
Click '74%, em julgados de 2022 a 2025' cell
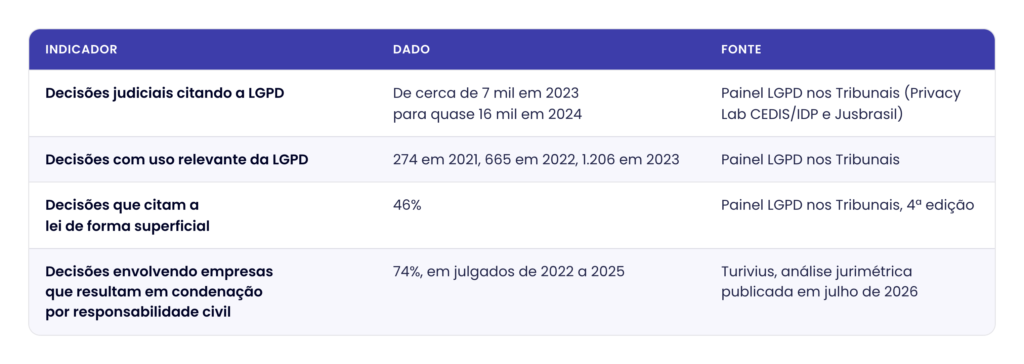click(509, 271)
